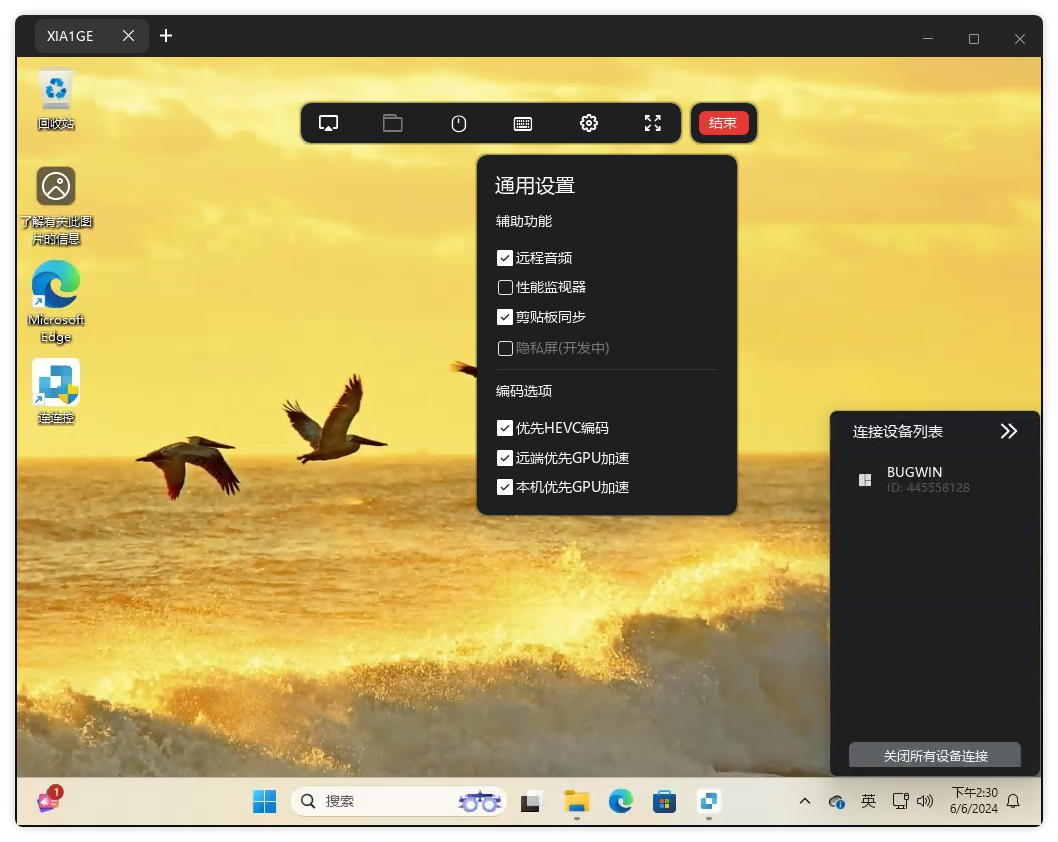
Task: Open the Task View taskbar icon
Action: 530,802
